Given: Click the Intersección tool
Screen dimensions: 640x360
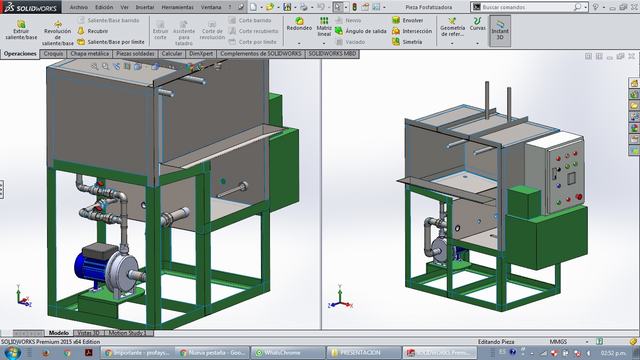Looking at the screenshot, I should [x=412, y=31].
